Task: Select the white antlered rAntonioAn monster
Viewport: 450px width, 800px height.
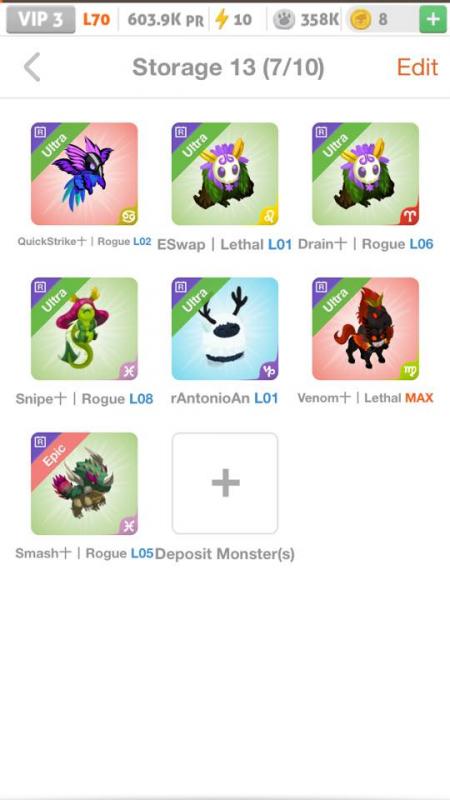Action: 225,329
